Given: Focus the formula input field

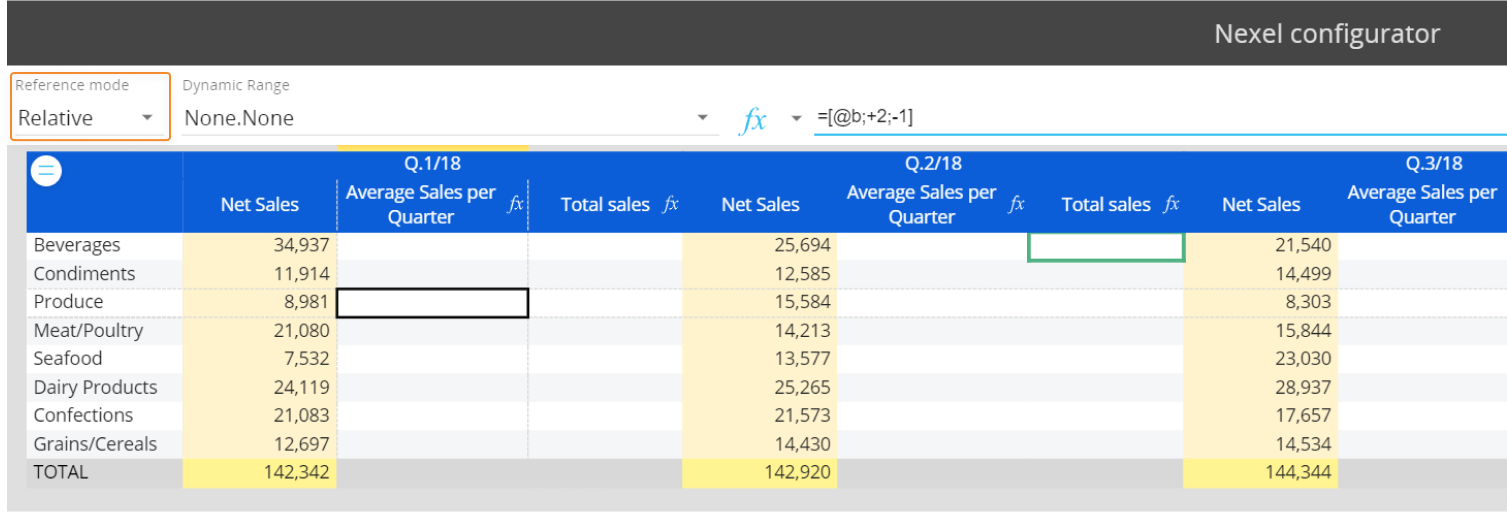Looking at the screenshot, I should 1150,117.
